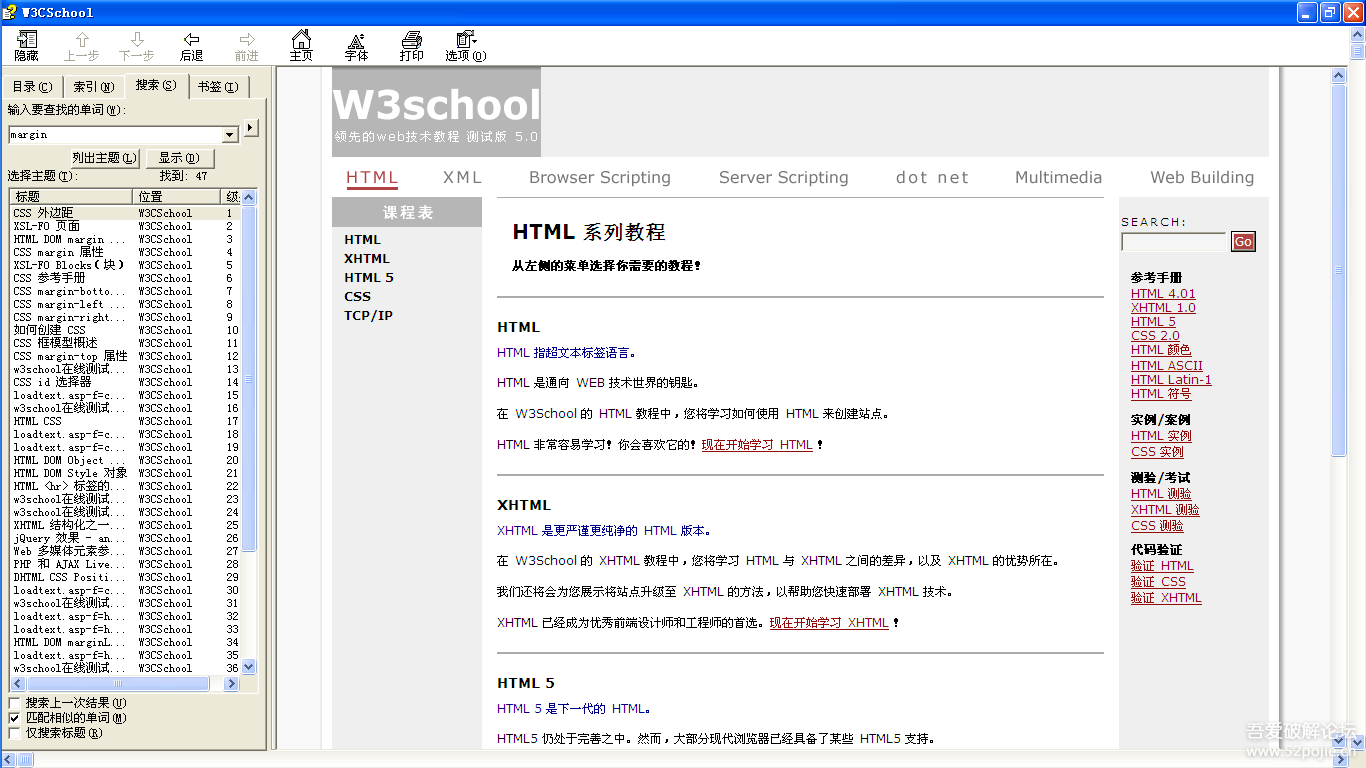Click the Hide (隐藏) toolbar icon

click(27, 46)
